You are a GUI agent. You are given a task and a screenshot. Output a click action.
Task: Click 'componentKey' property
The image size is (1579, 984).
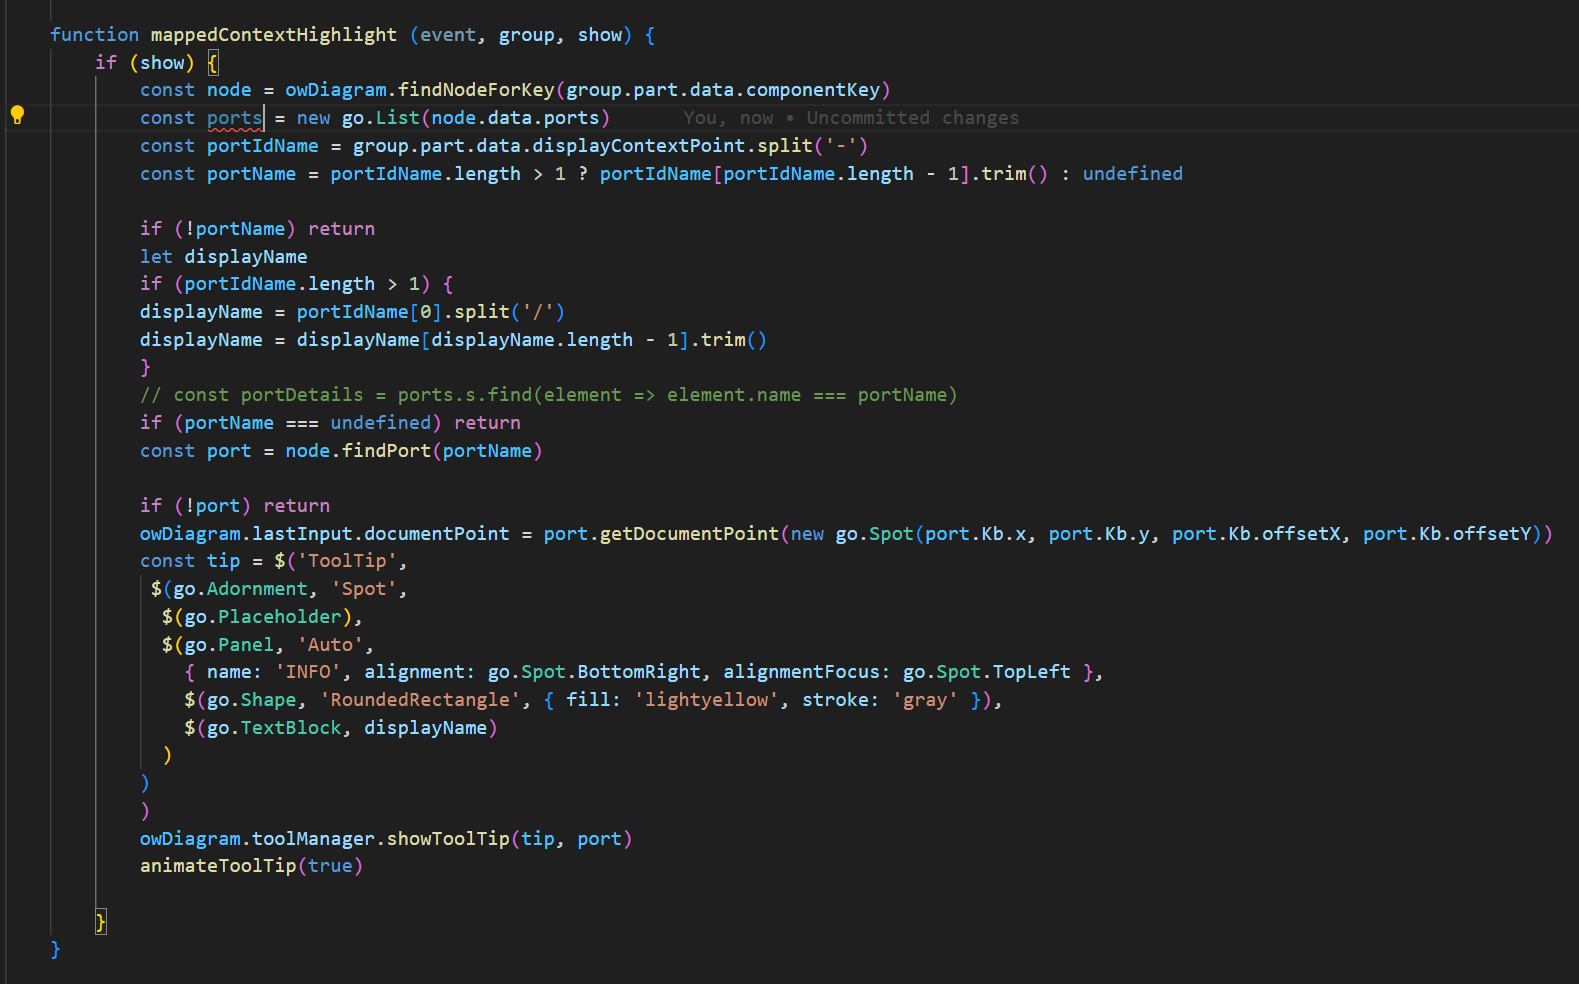click(813, 90)
